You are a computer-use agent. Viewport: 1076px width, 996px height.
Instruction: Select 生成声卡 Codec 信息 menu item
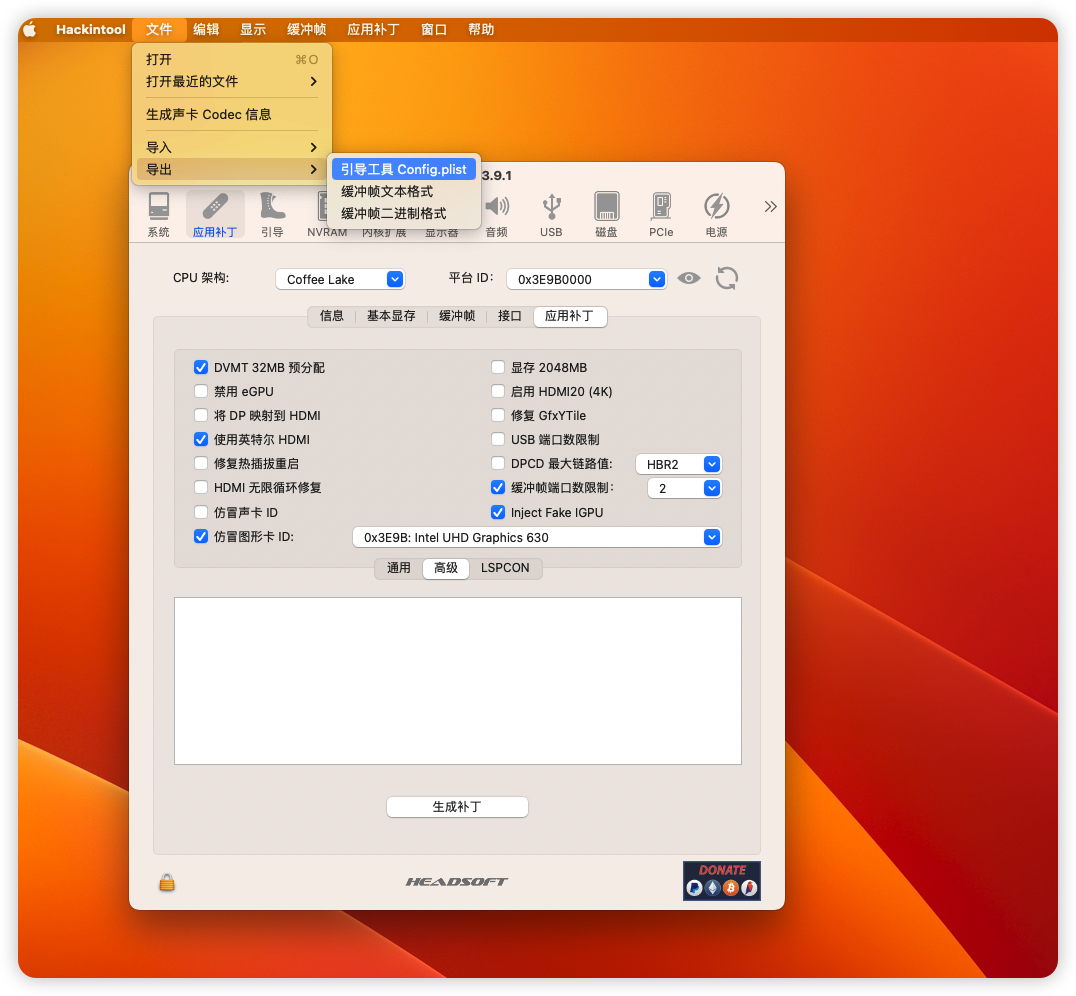[231, 115]
